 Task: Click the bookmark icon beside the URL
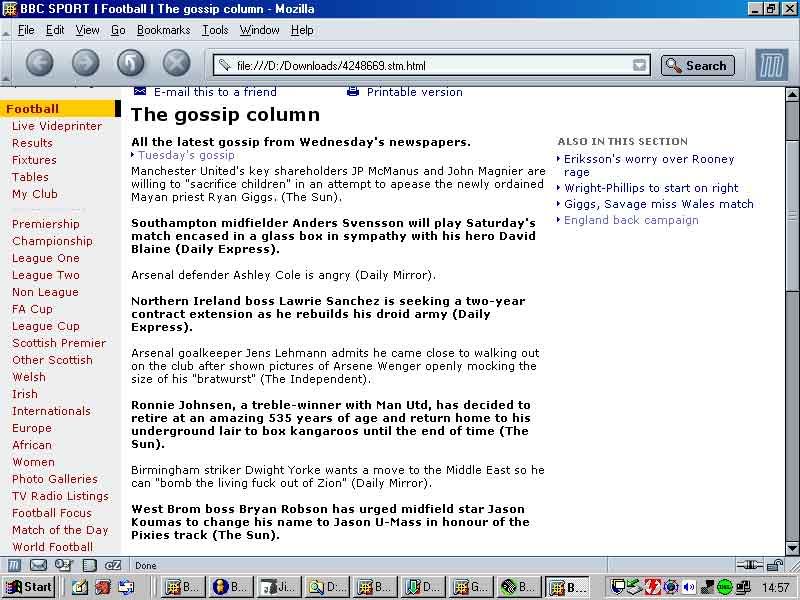[x=224, y=65]
